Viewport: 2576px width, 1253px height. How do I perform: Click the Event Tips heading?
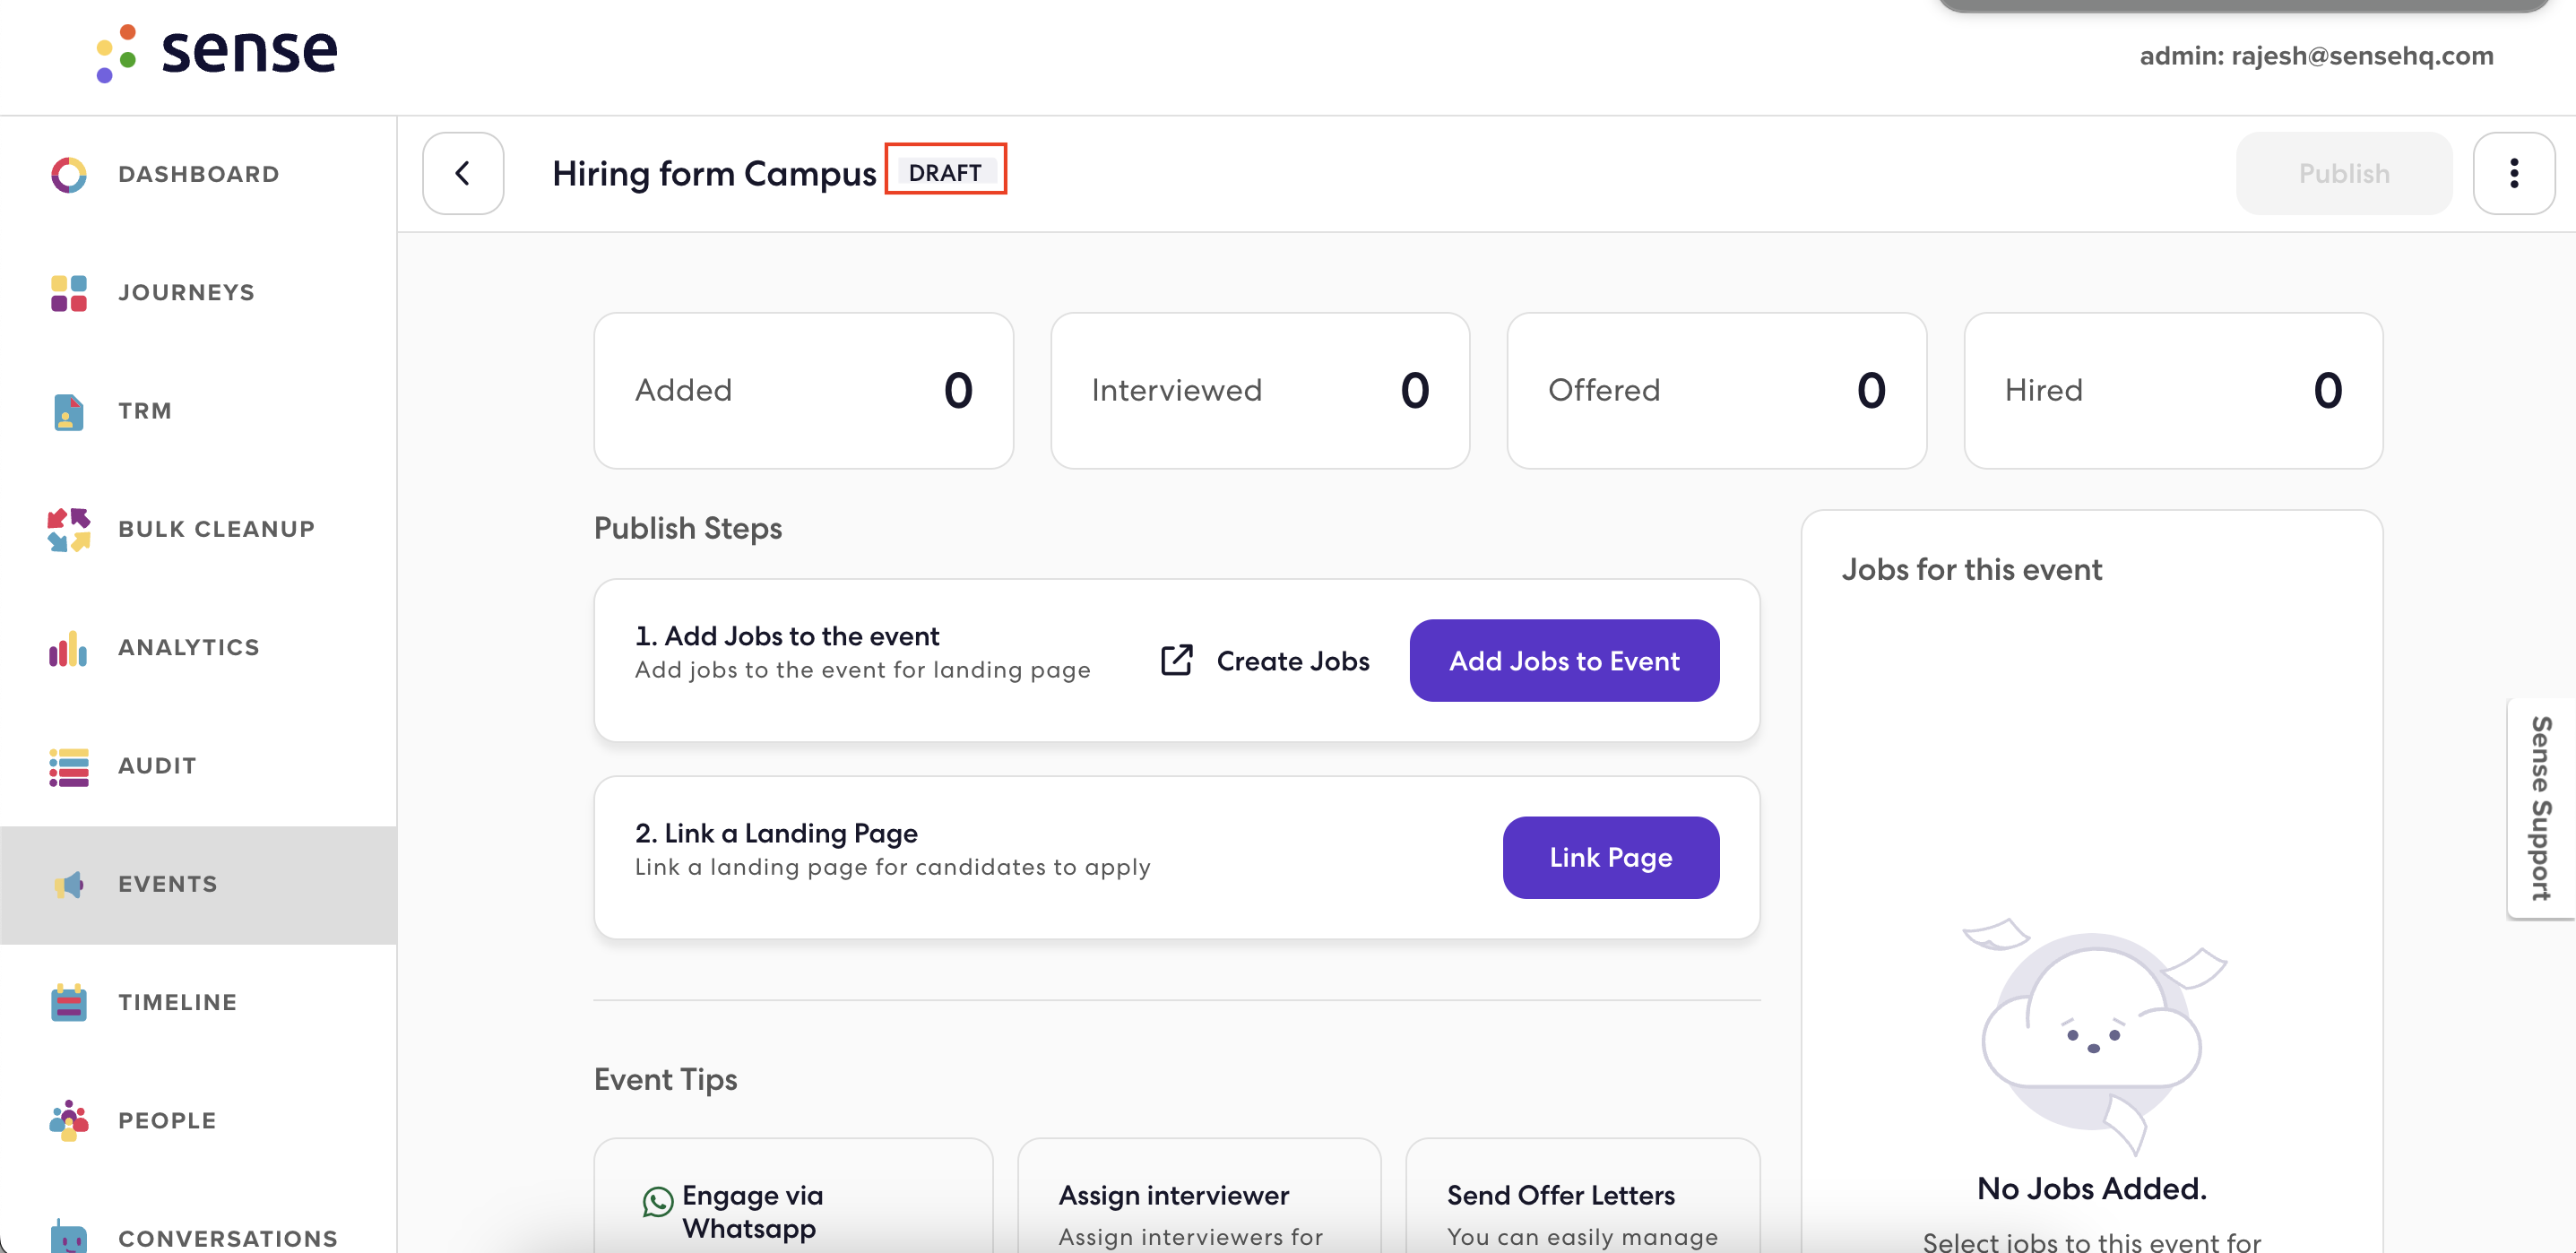coord(665,1078)
